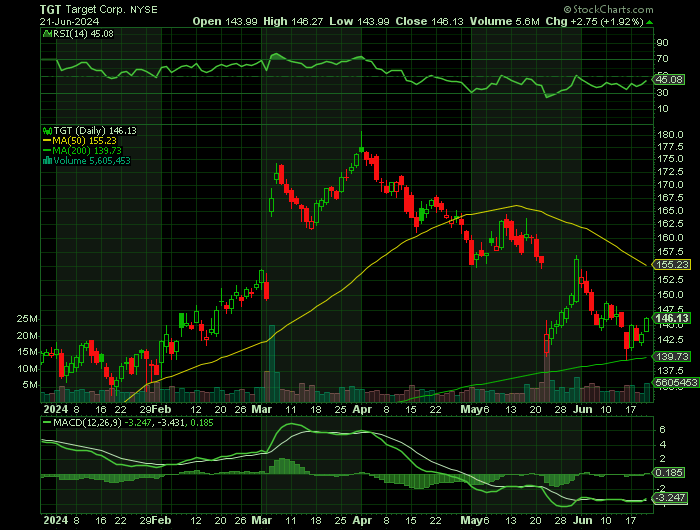
Task: Click '29Feb' on the price panel date axis
Action: [155, 409]
